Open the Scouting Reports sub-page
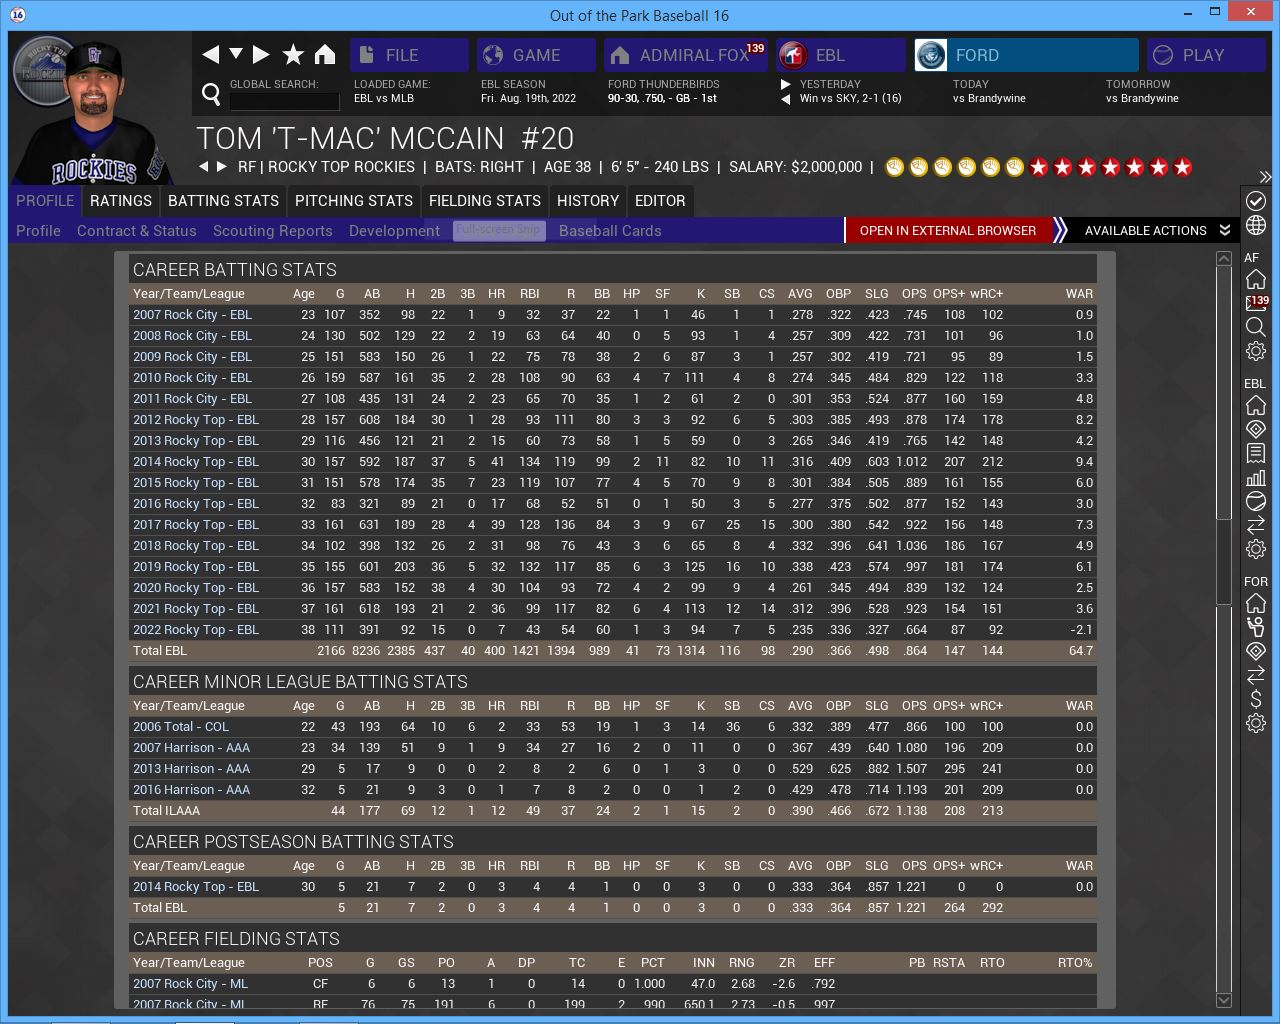This screenshot has height=1024, width=1280. [x=273, y=231]
